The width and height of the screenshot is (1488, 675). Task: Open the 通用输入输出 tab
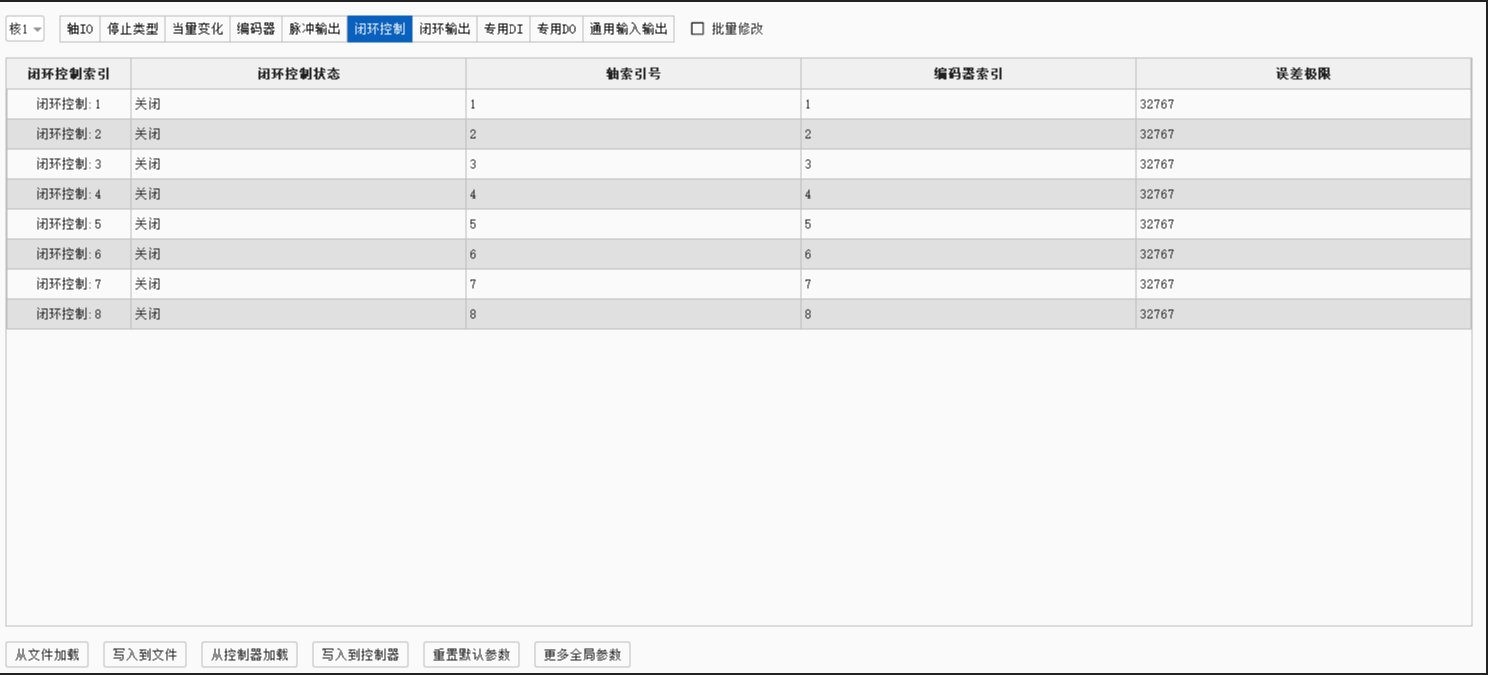[x=628, y=29]
